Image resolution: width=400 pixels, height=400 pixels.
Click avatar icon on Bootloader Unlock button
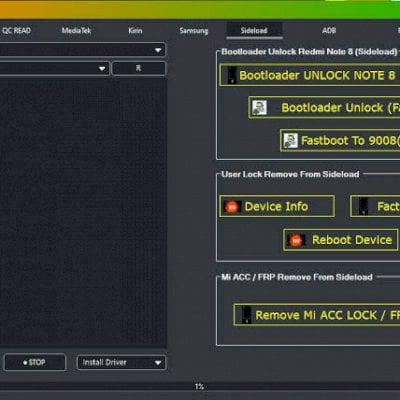pyautogui.click(x=259, y=108)
